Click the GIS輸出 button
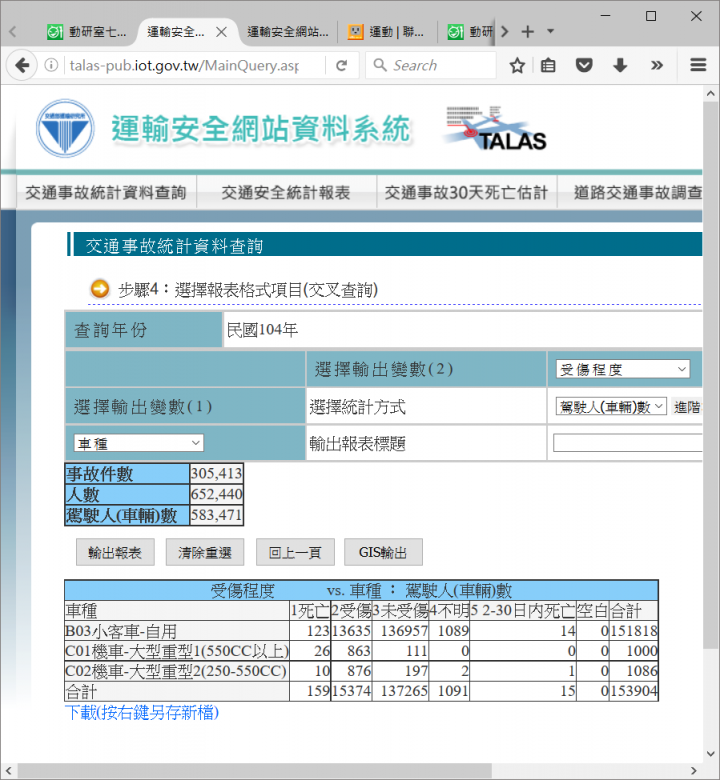This screenshot has height=780, width=720. (383, 552)
